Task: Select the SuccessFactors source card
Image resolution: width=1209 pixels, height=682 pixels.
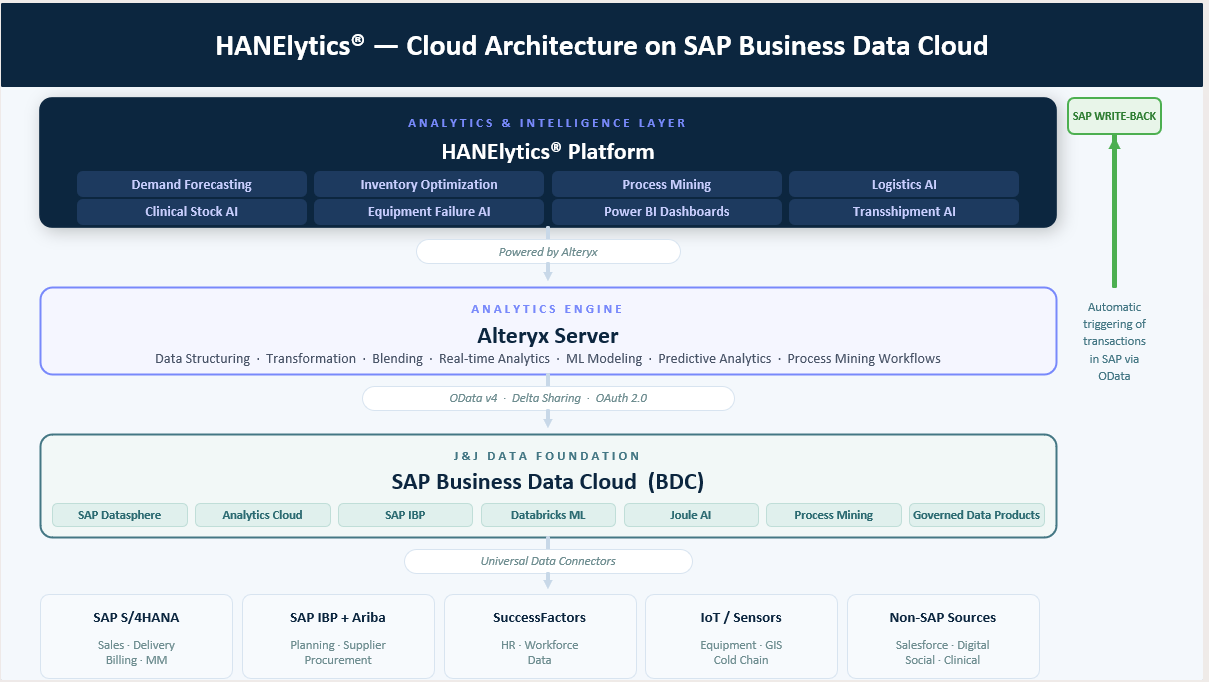Action: [x=540, y=637]
